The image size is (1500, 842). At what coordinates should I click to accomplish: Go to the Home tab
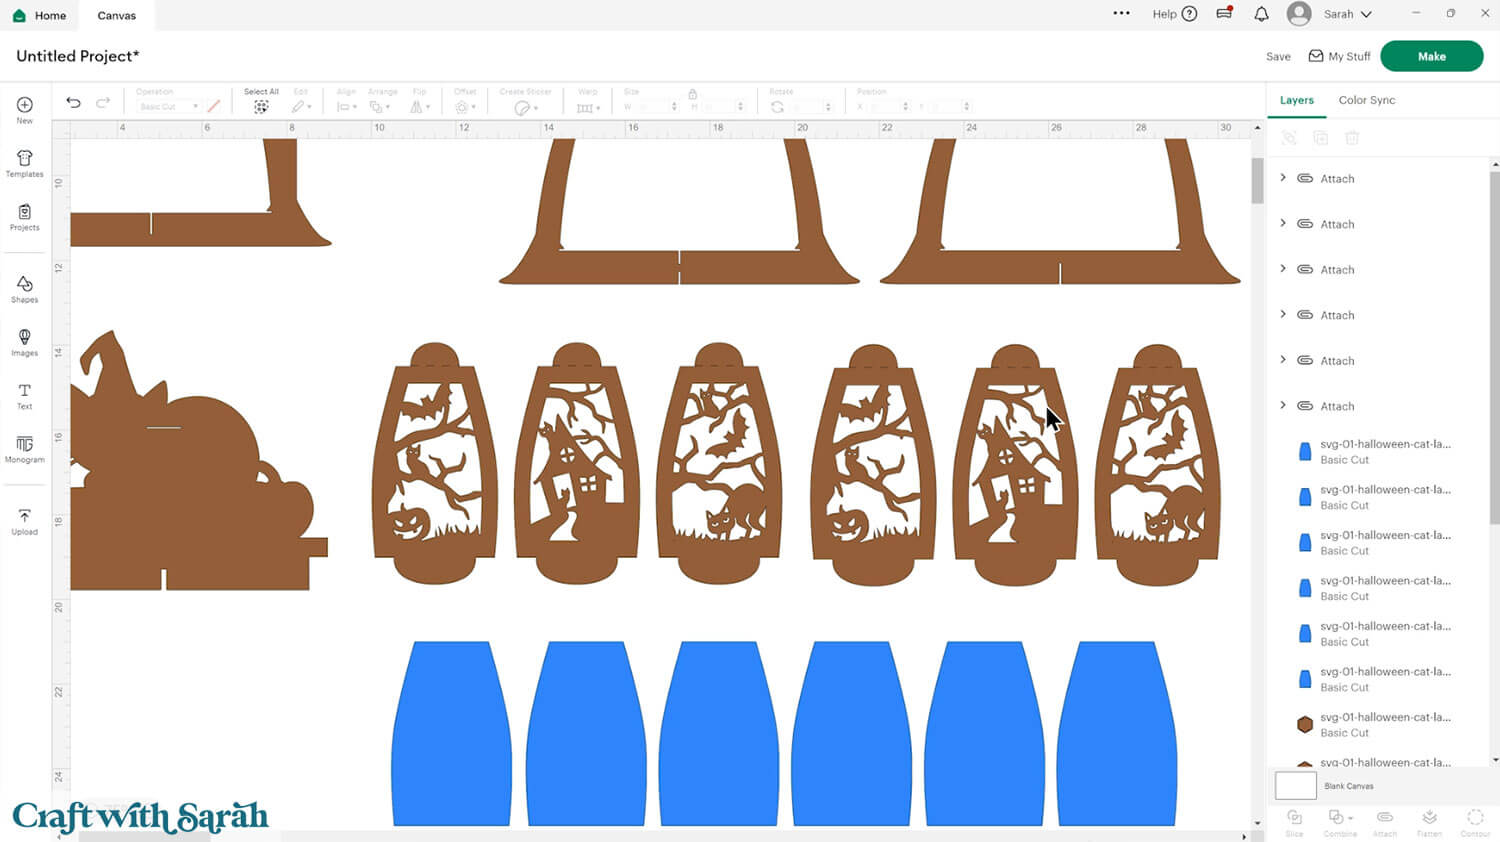tap(39, 15)
